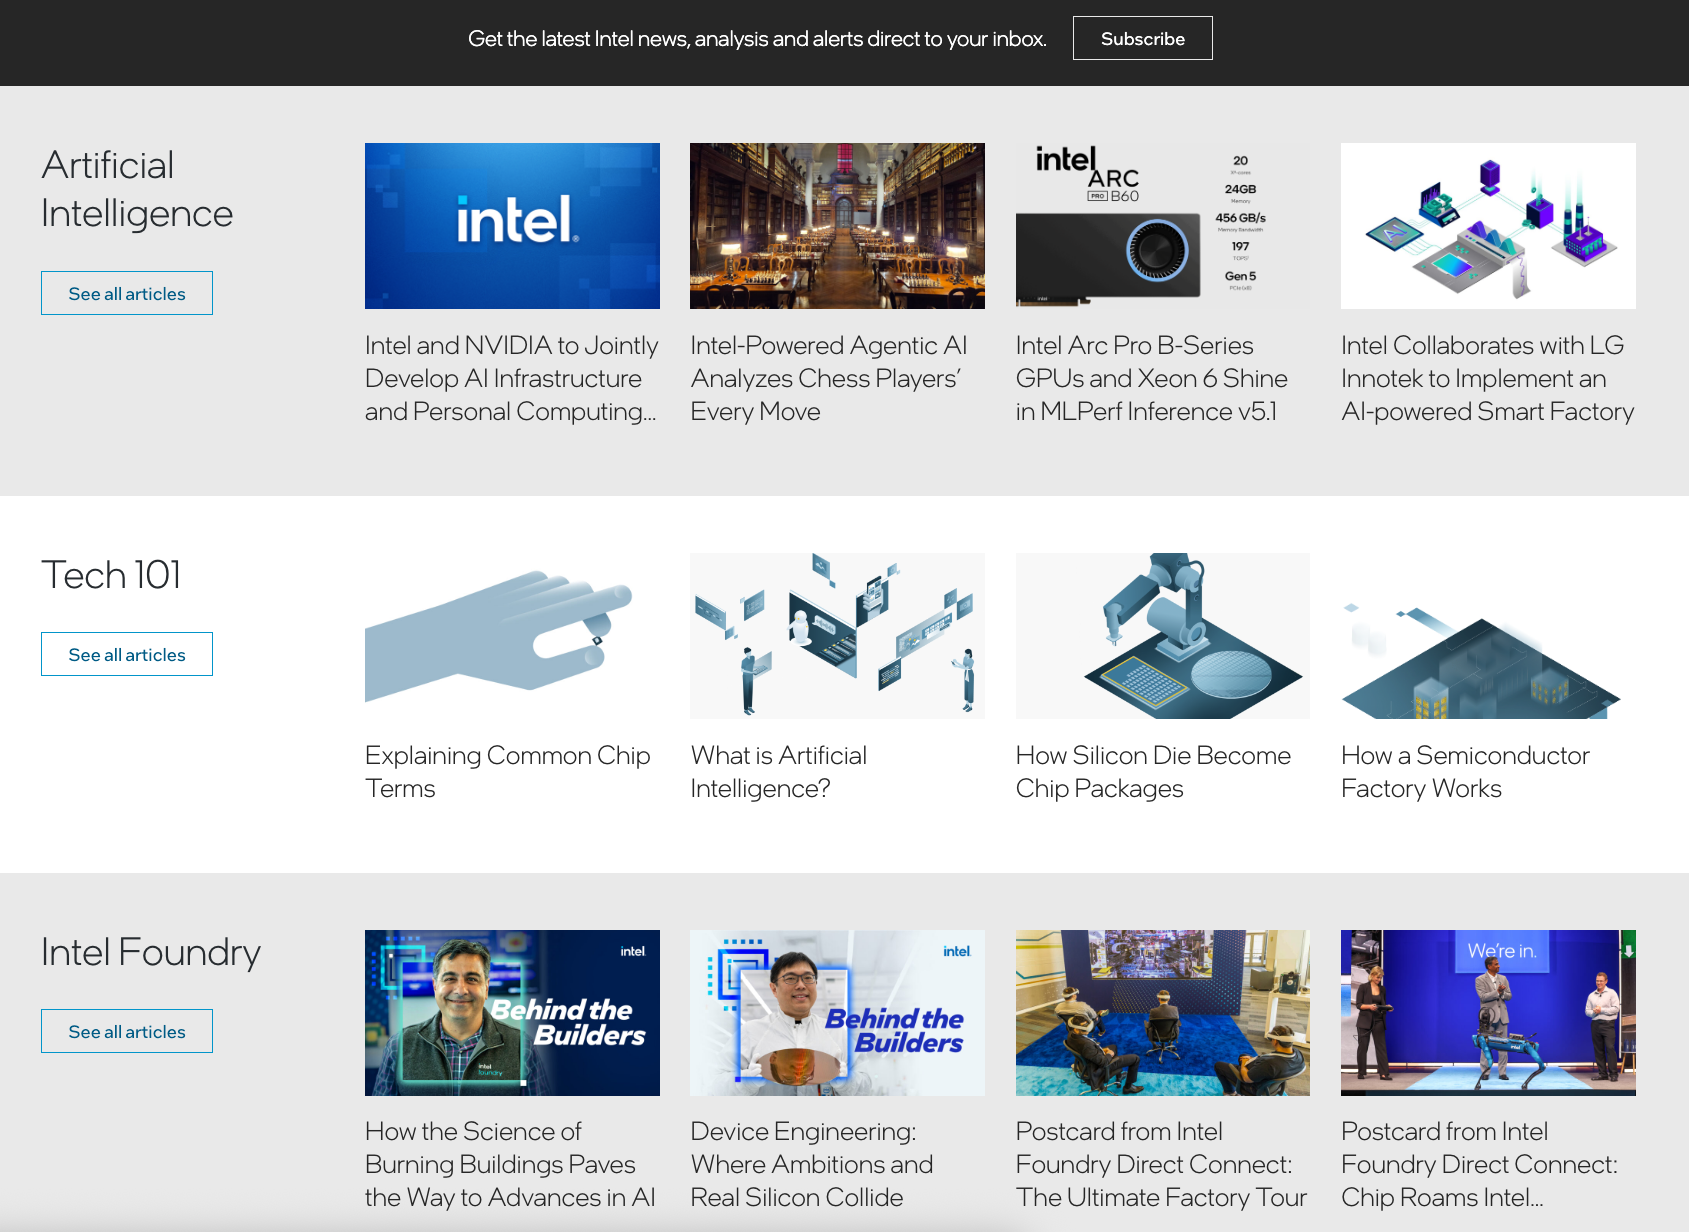Open the semiconductor factory building illustration
This screenshot has height=1232, width=1689.
click(x=1487, y=636)
